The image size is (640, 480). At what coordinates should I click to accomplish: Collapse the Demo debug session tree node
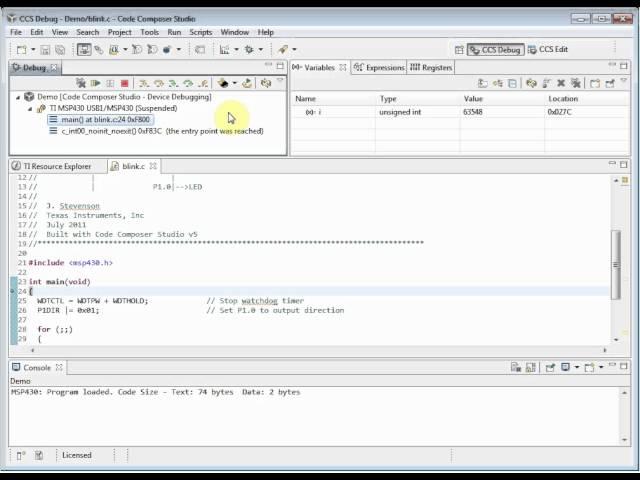[18, 97]
